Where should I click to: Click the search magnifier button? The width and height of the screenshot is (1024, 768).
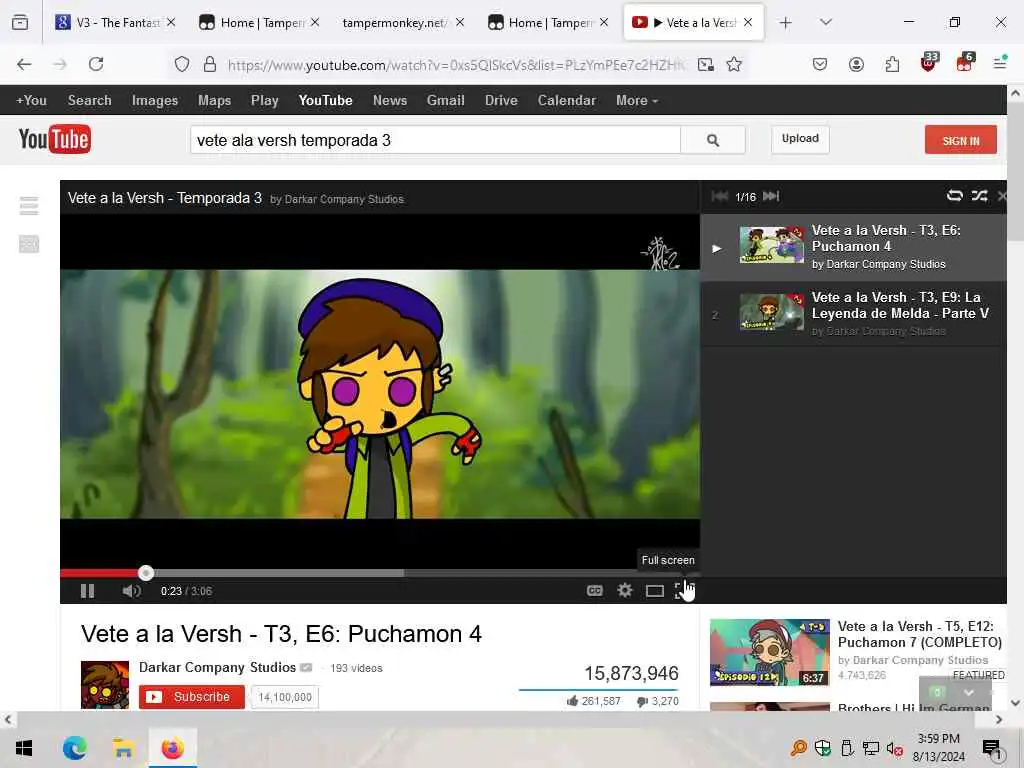point(713,140)
